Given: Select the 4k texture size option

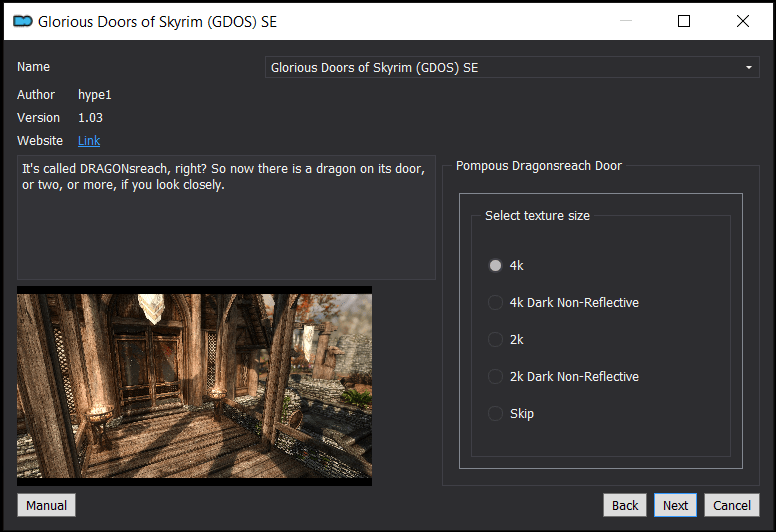Looking at the screenshot, I should (x=495, y=266).
